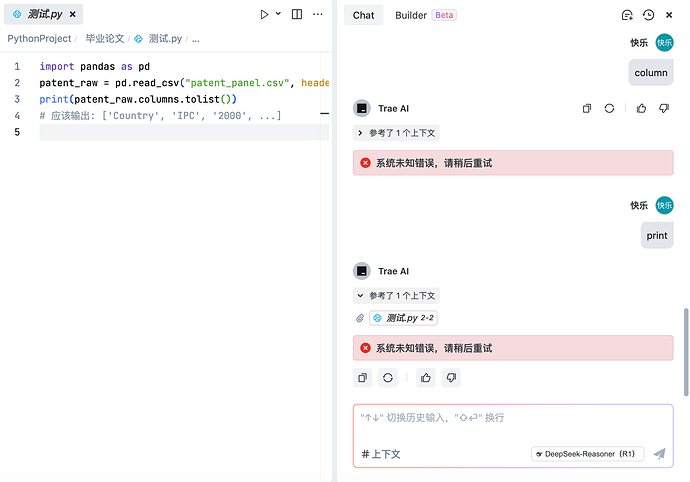The width and height of the screenshot is (690, 482).
Task: Close the 测试.py editor tab
Action: (73, 15)
